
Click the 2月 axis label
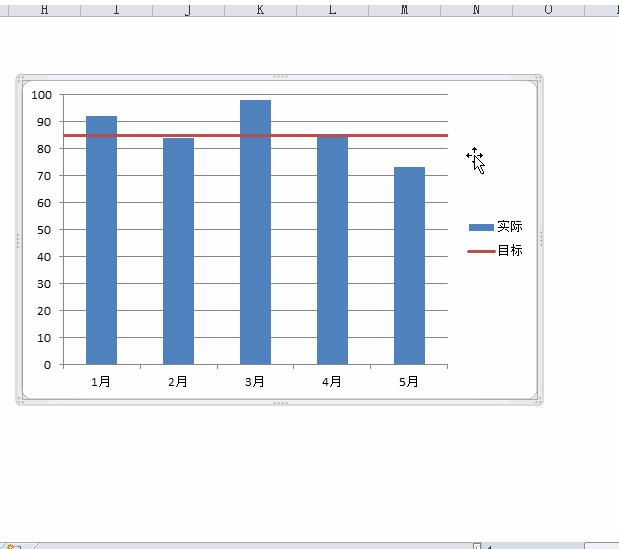tap(178, 382)
